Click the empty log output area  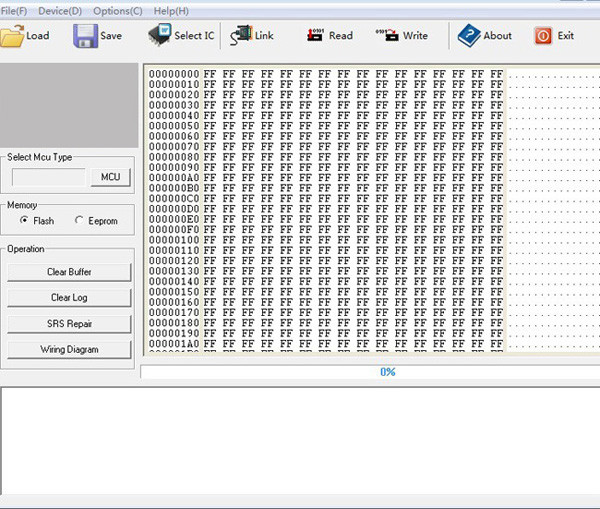coord(300,441)
